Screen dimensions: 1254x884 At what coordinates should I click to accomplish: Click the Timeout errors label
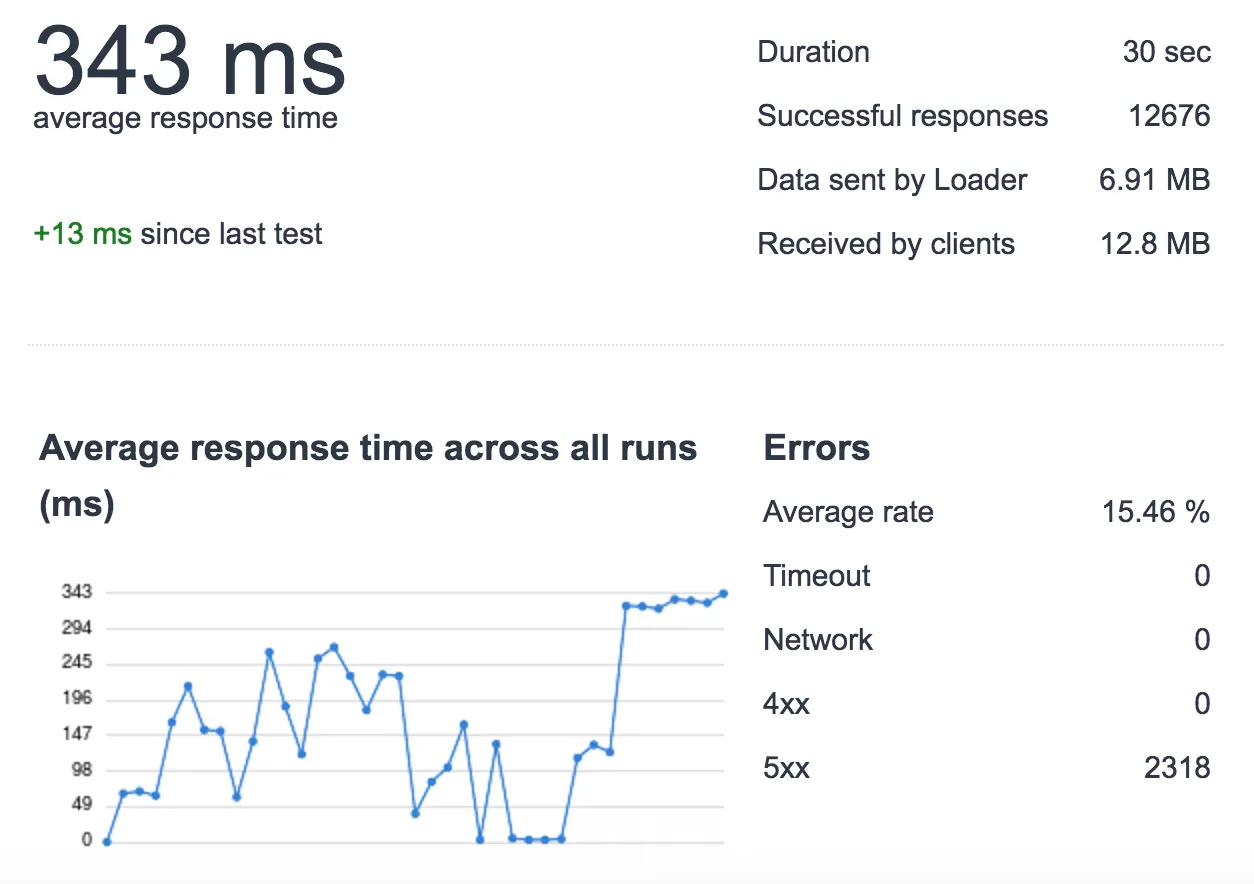pos(816,576)
